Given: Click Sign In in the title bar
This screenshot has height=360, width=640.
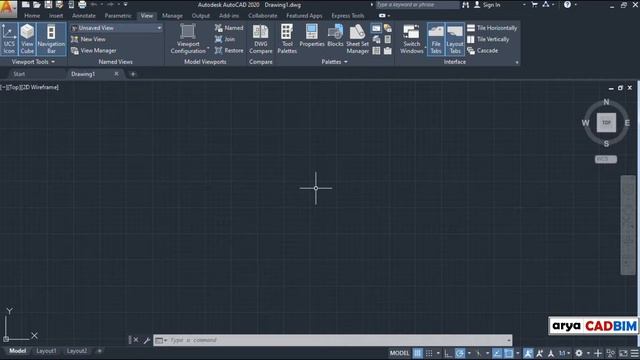Looking at the screenshot, I should [487, 5].
